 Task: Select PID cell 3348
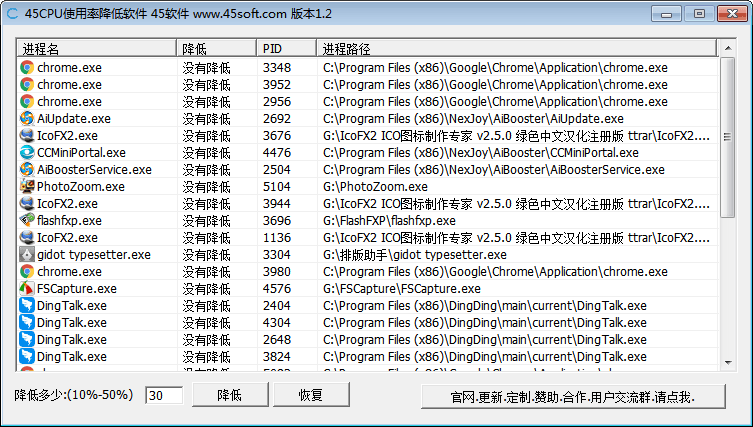pyautogui.click(x=277, y=68)
